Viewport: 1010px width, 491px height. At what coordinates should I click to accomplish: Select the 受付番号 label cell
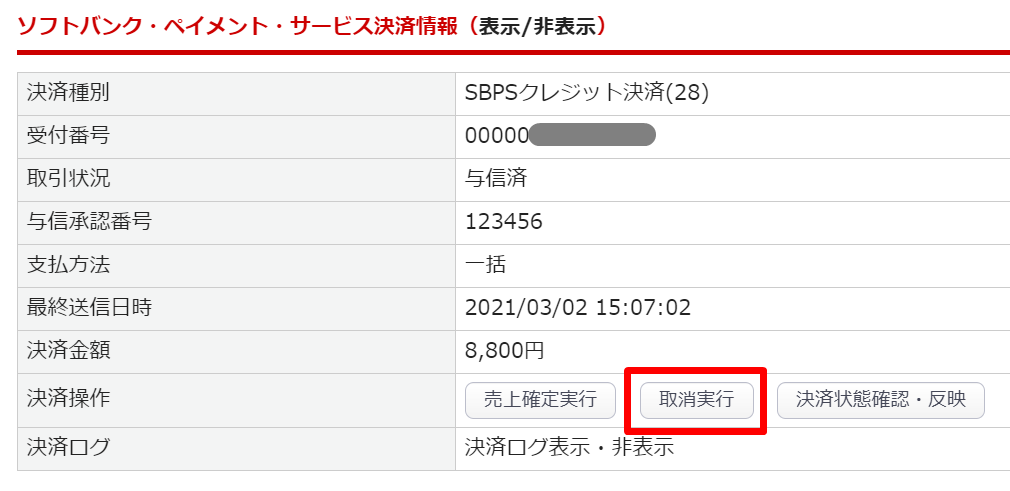coord(69,136)
